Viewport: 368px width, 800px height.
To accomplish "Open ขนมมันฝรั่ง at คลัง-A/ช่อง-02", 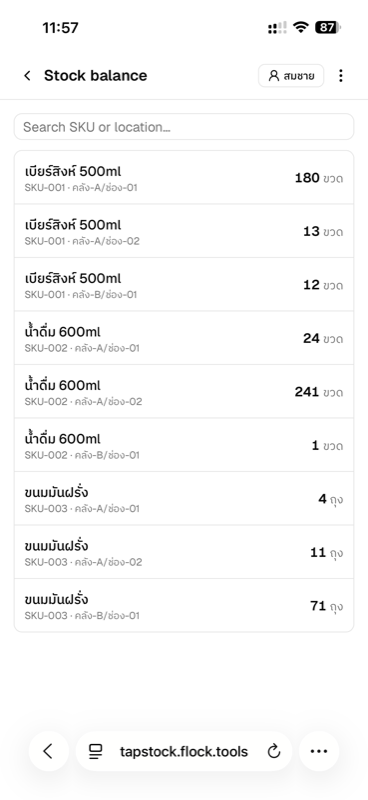I will pyautogui.click(x=184, y=553).
